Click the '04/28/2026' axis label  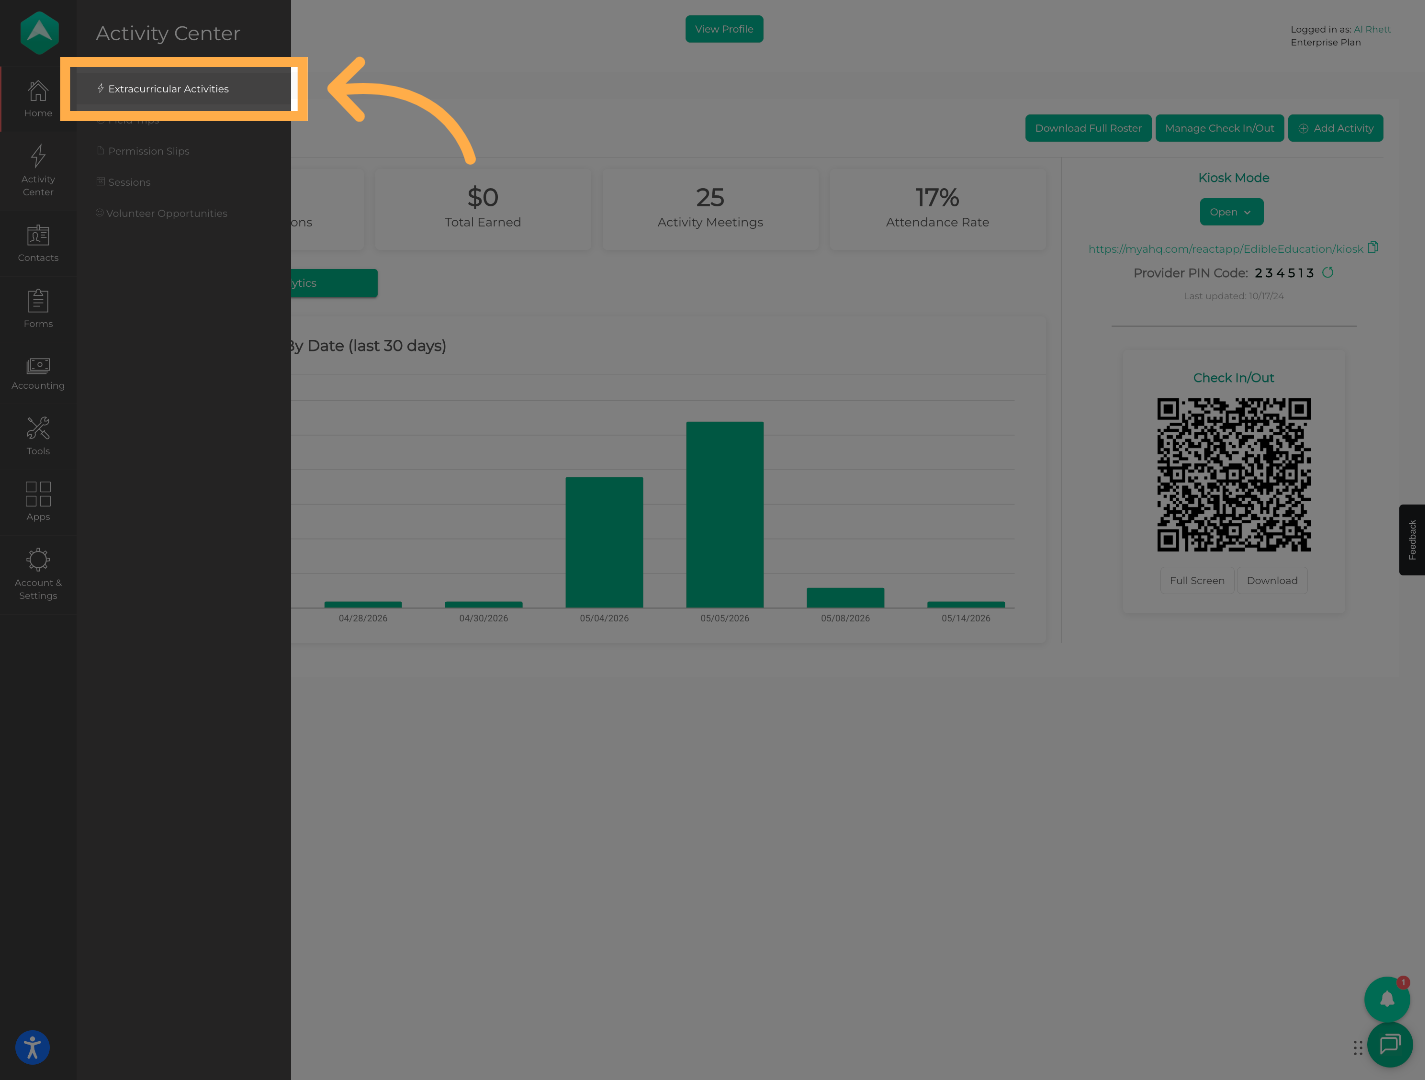(363, 618)
